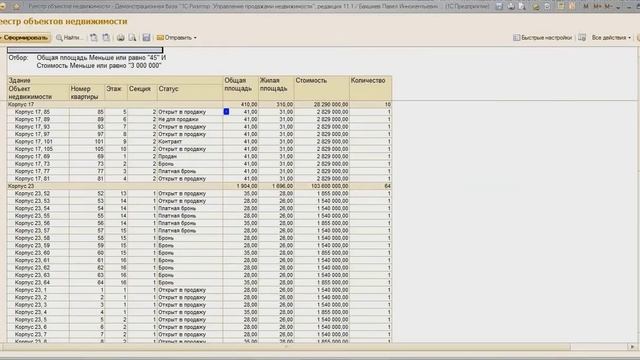Click cell Корпус 23, 1
640x360 pixels.
(x=38, y=290)
